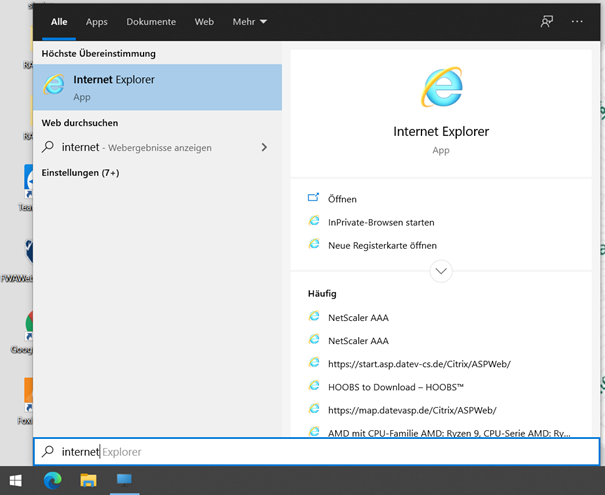Expand more actions with the circular chevron
The image size is (605, 495).
coord(441,271)
